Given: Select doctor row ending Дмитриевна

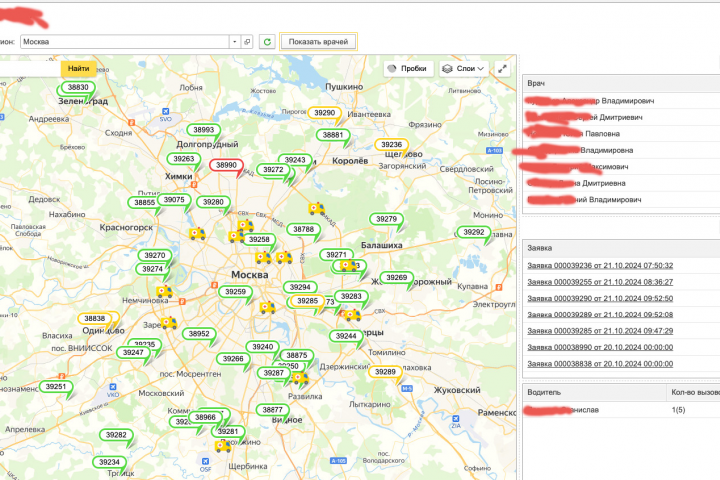Looking at the screenshot, I should pos(621,183).
